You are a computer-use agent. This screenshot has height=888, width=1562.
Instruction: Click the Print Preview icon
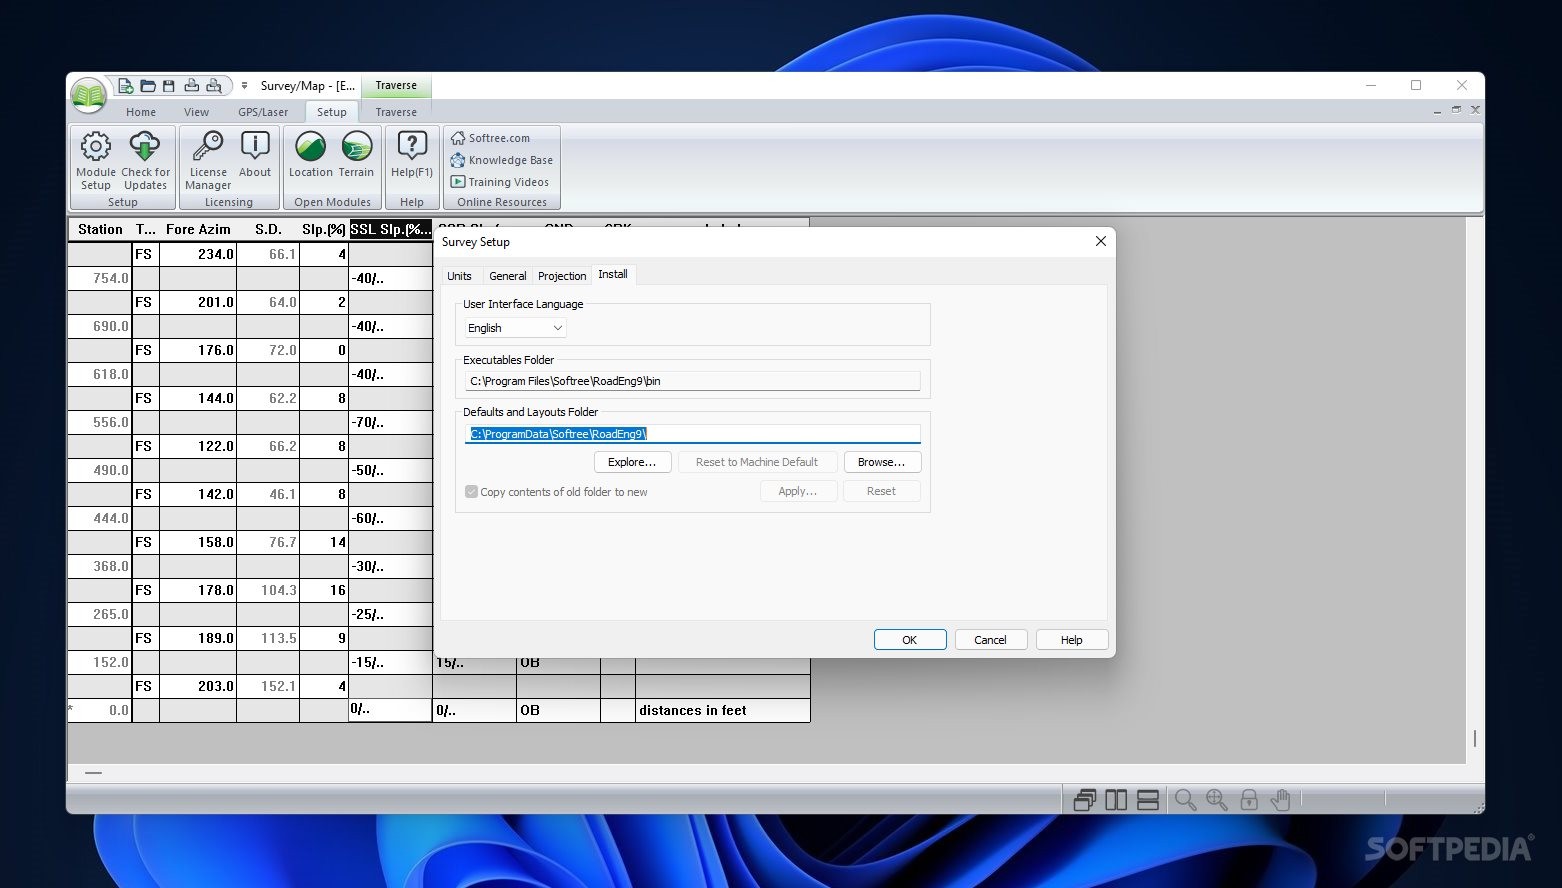213,86
